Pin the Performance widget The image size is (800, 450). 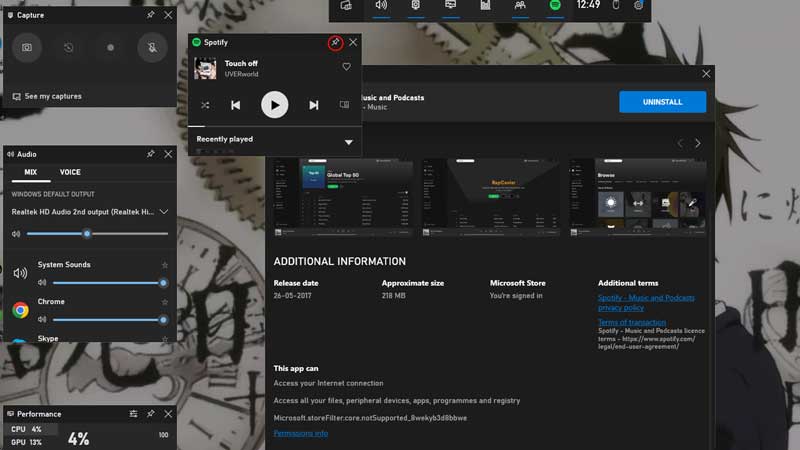pyautogui.click(x=151, y=414)
